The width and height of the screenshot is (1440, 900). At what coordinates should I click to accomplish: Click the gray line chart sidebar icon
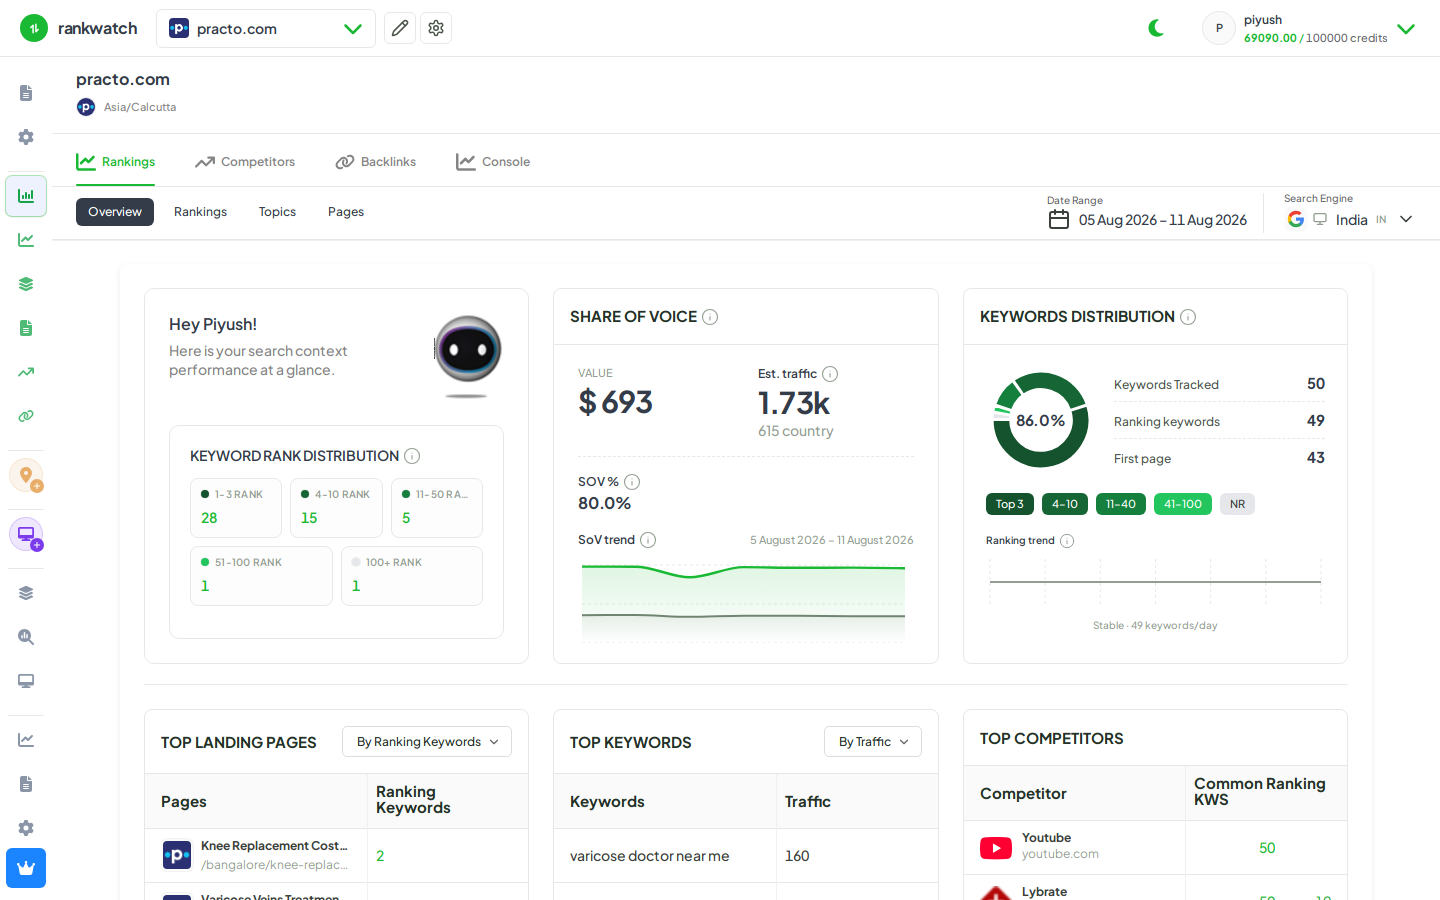(26, 740)
